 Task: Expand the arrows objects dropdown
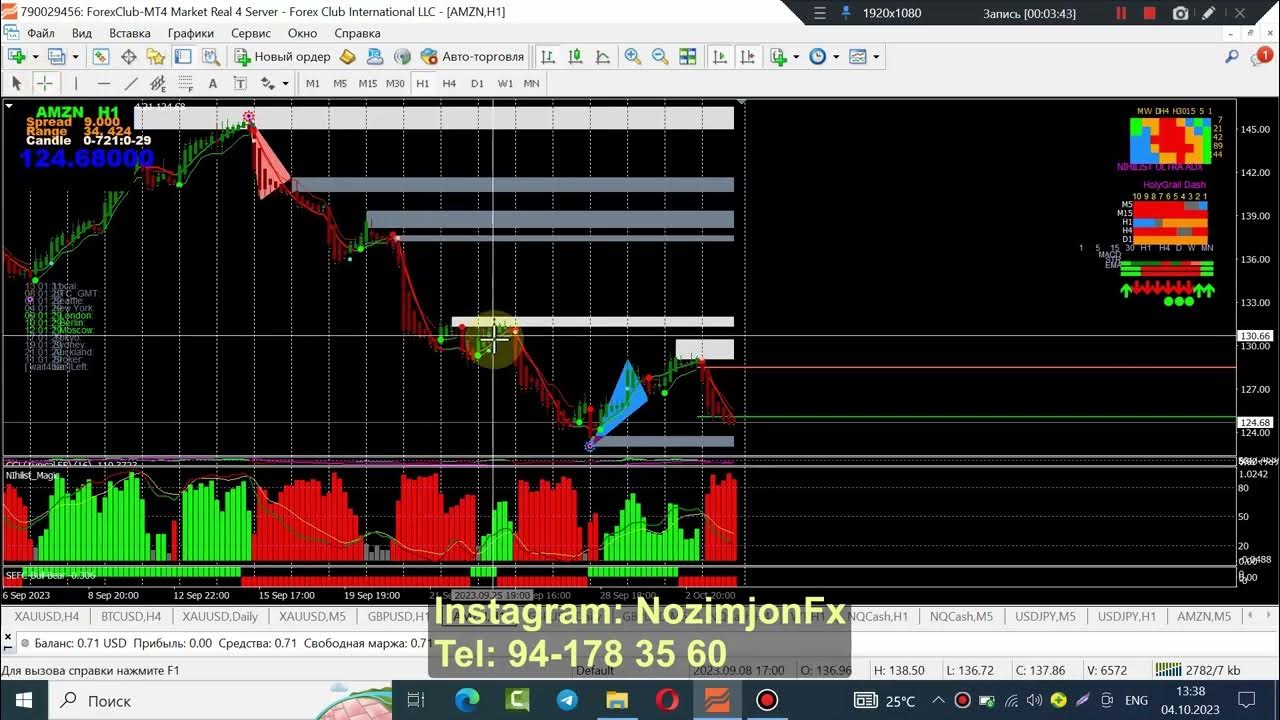(285, 83)
